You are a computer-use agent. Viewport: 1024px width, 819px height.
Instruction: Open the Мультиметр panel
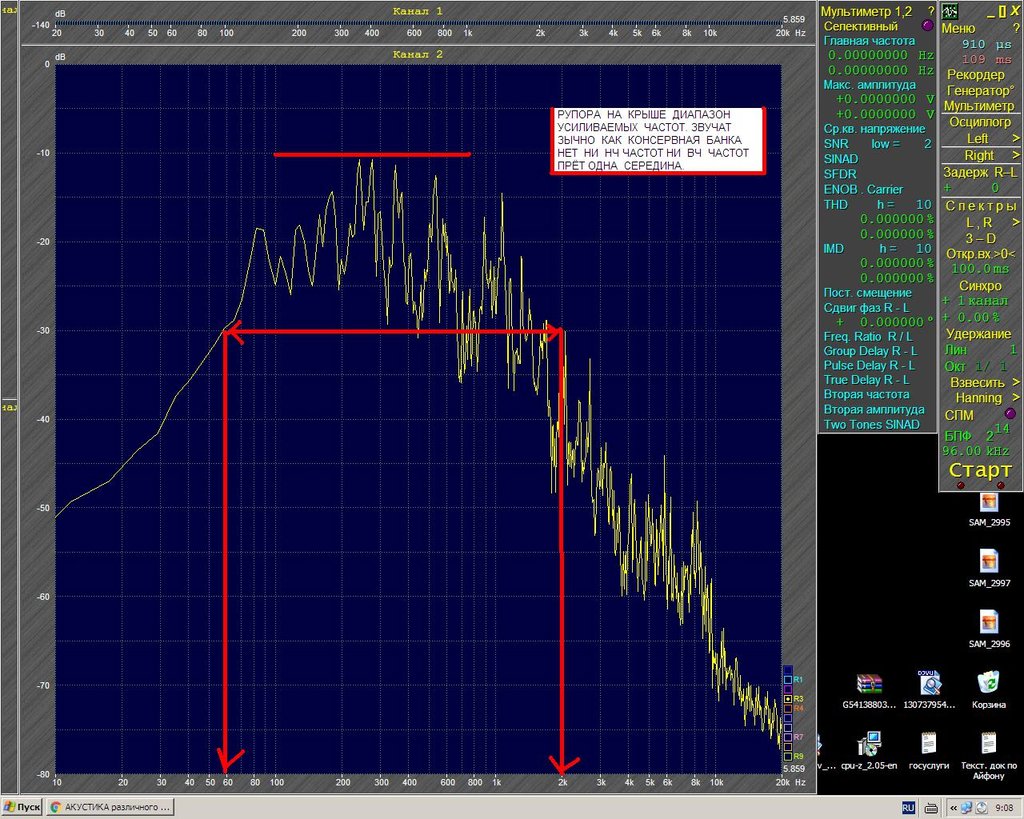979,106
